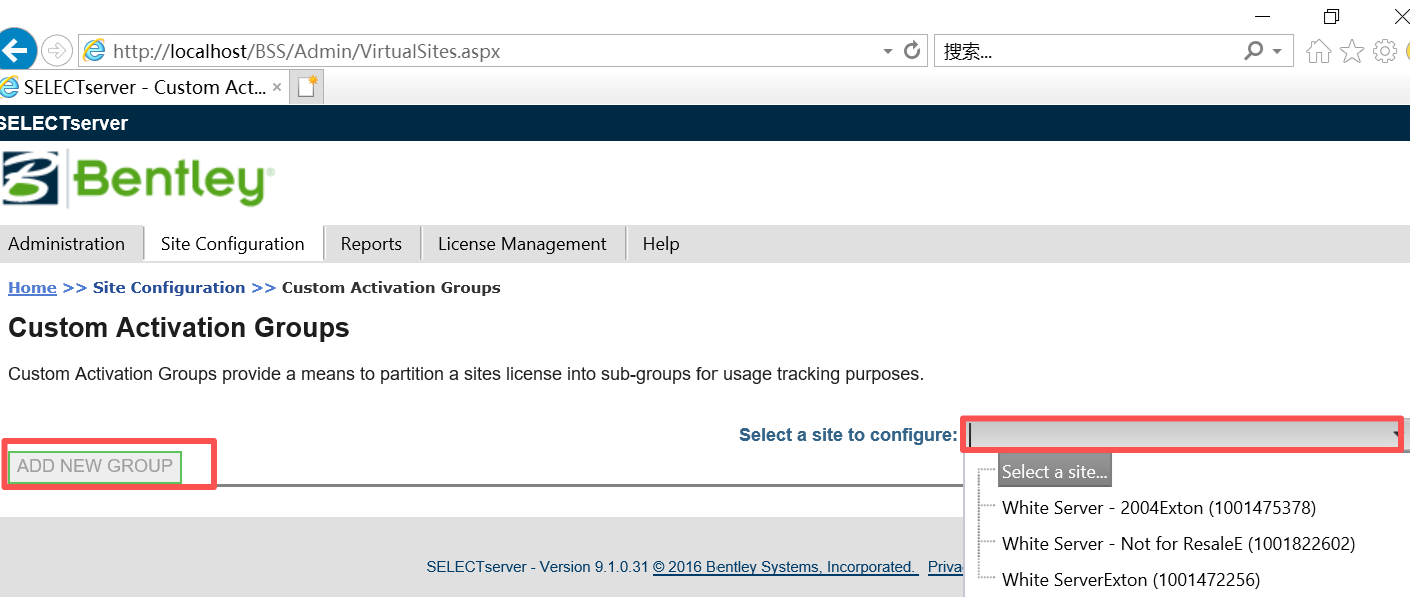Click the ADD NEW GROUP button
Screen dimensions: 1410x597
[95, 466]
